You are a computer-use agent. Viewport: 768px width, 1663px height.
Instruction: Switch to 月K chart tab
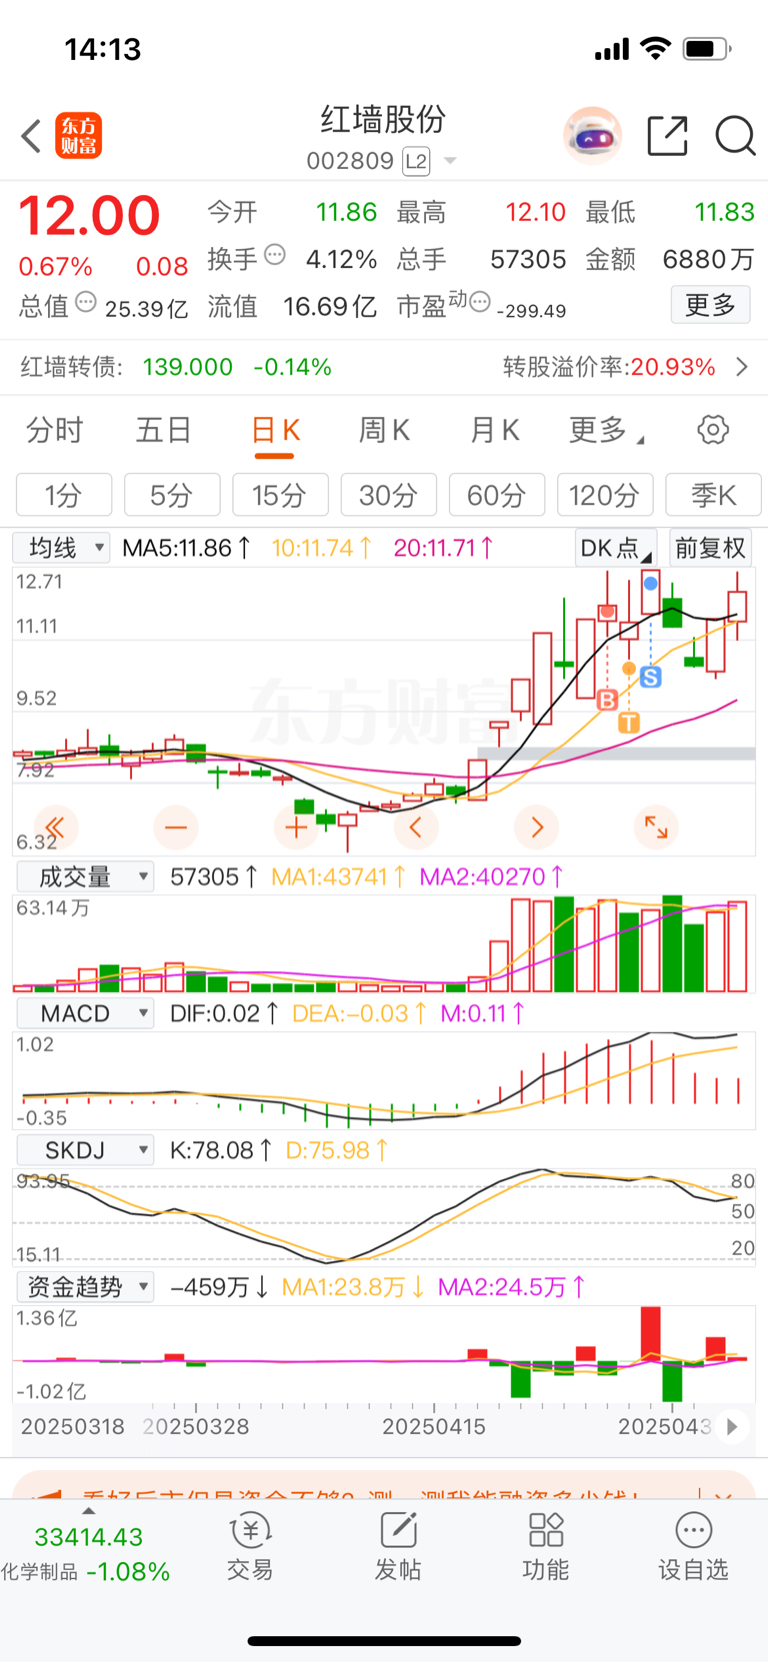click(x=495, y=431)
